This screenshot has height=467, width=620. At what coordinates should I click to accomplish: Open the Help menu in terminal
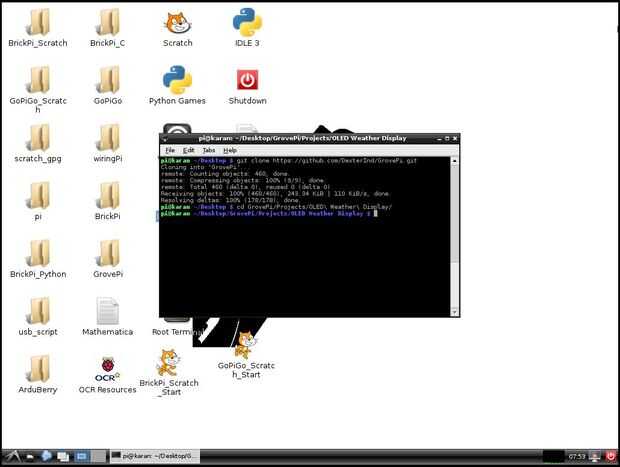pyautogui.click(x=230, y=150)
